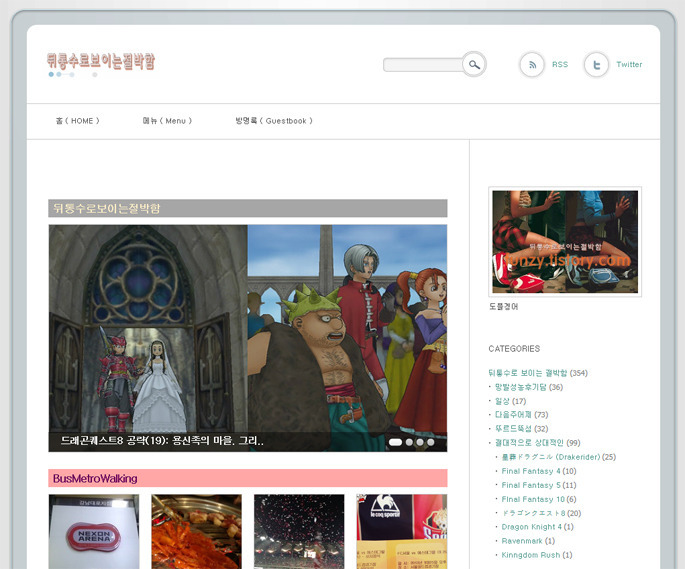Open the BusMetroWalking section header
The image size is (685, 569).
[248, 478]
